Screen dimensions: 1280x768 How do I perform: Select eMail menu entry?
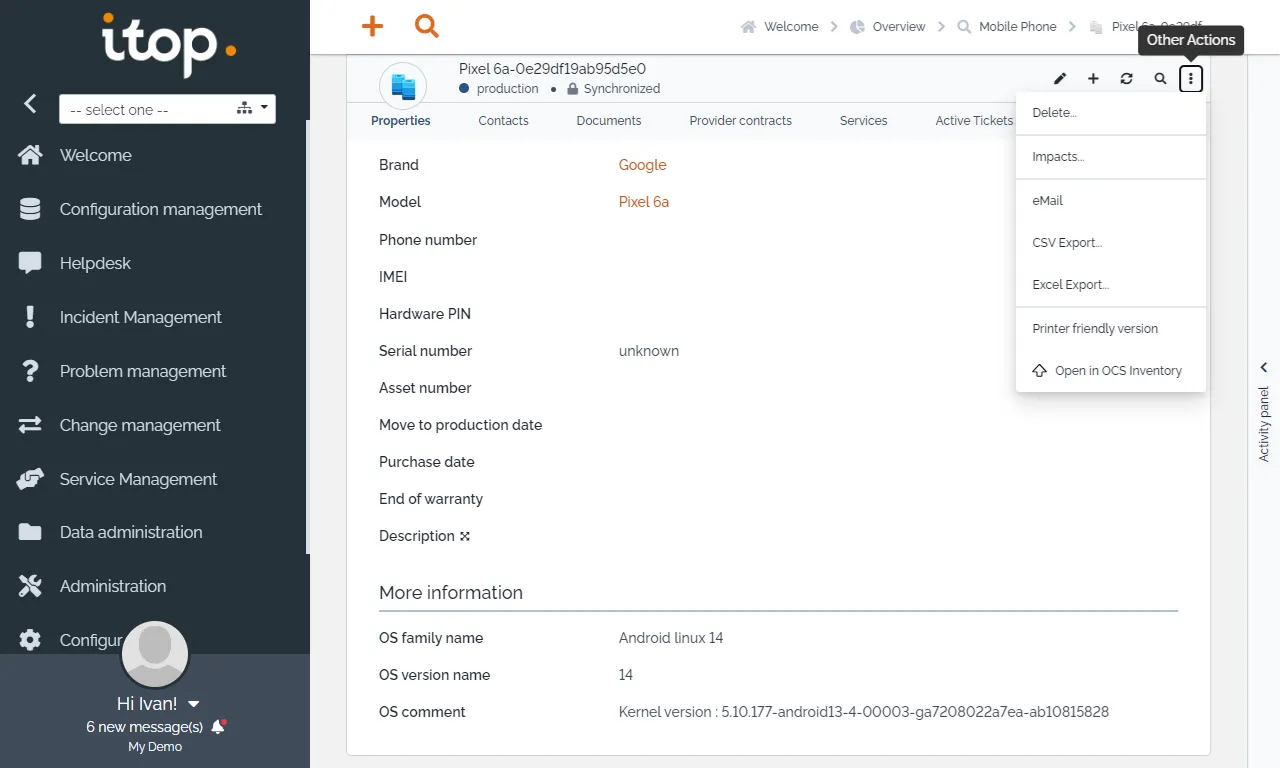pyautogui.click(x=1111, y=201)
